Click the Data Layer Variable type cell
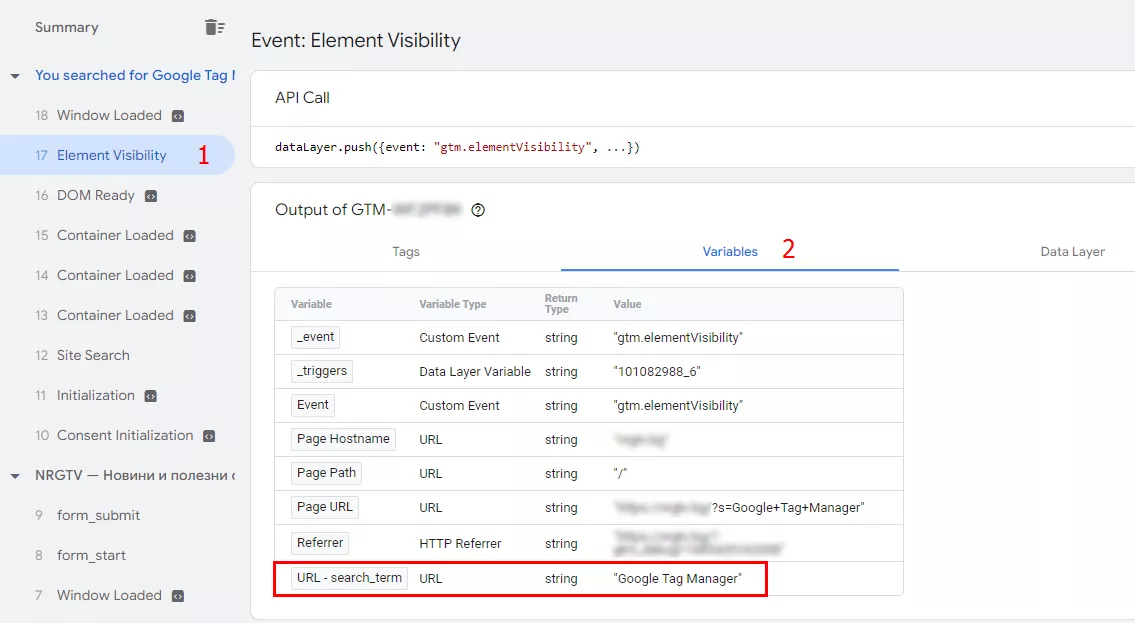This screenshot has width=1135, height=623. pyautogui.click(x=475, y=372)
